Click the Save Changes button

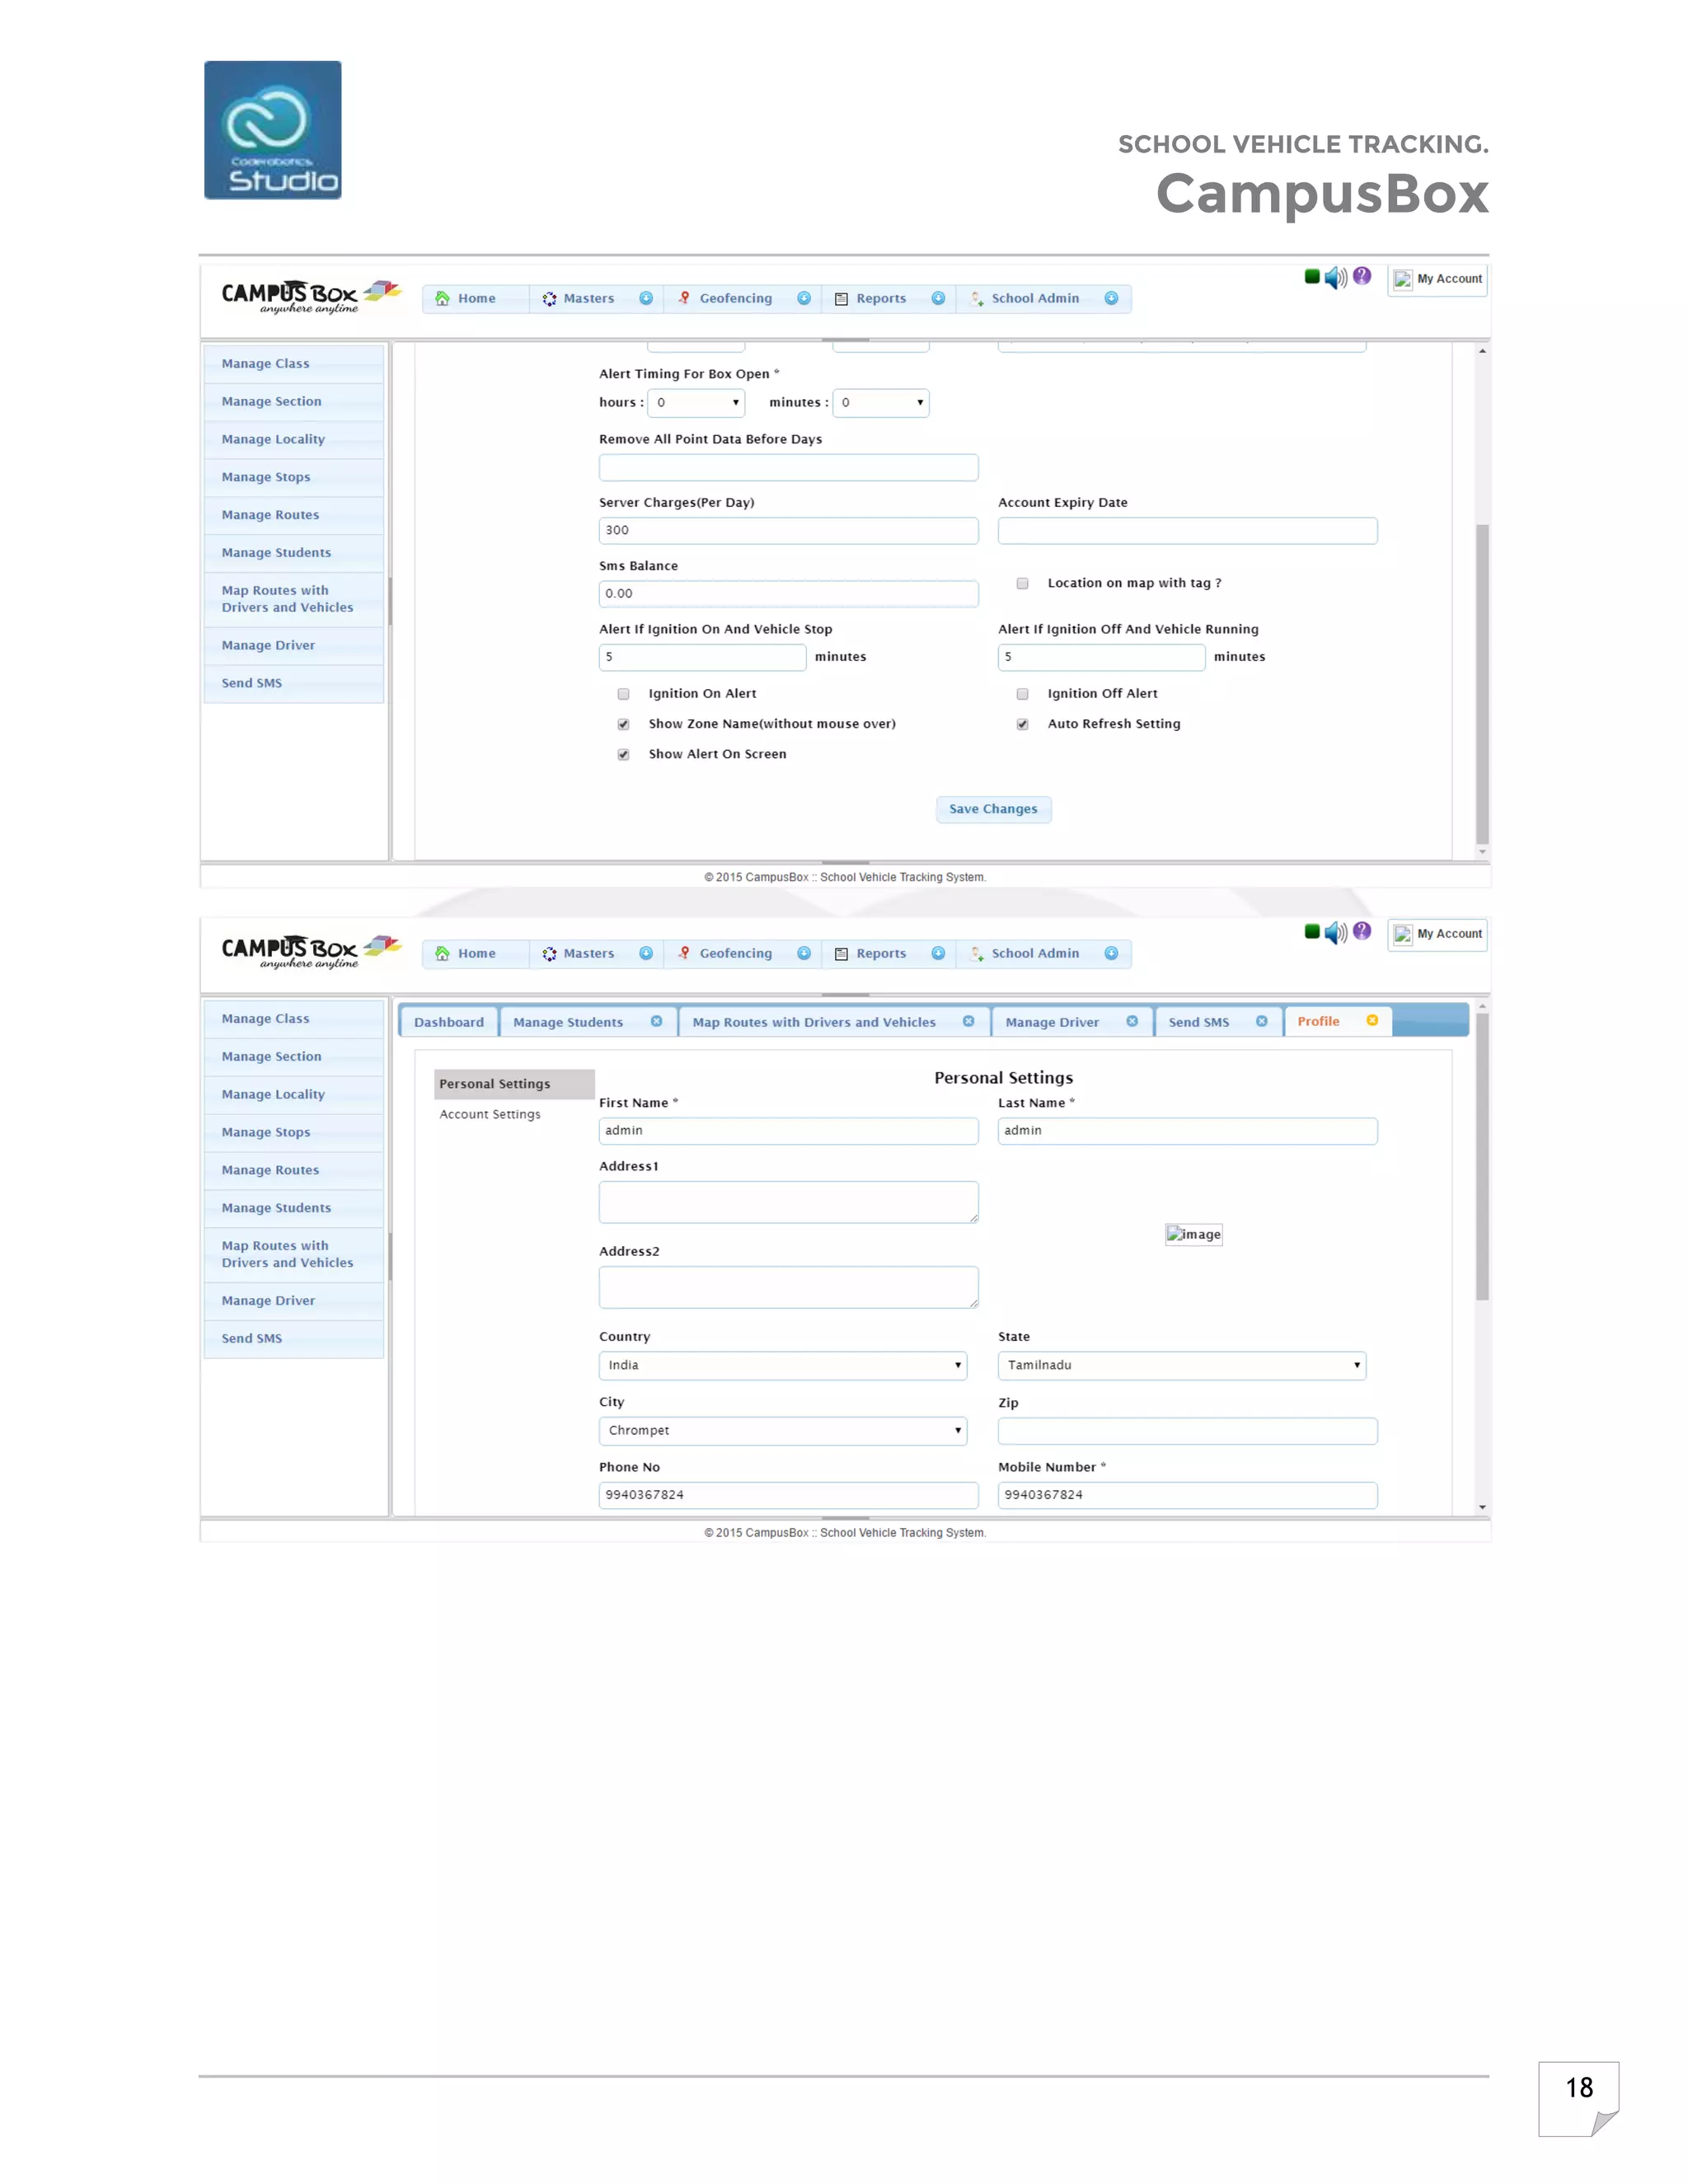pos(993,809)
